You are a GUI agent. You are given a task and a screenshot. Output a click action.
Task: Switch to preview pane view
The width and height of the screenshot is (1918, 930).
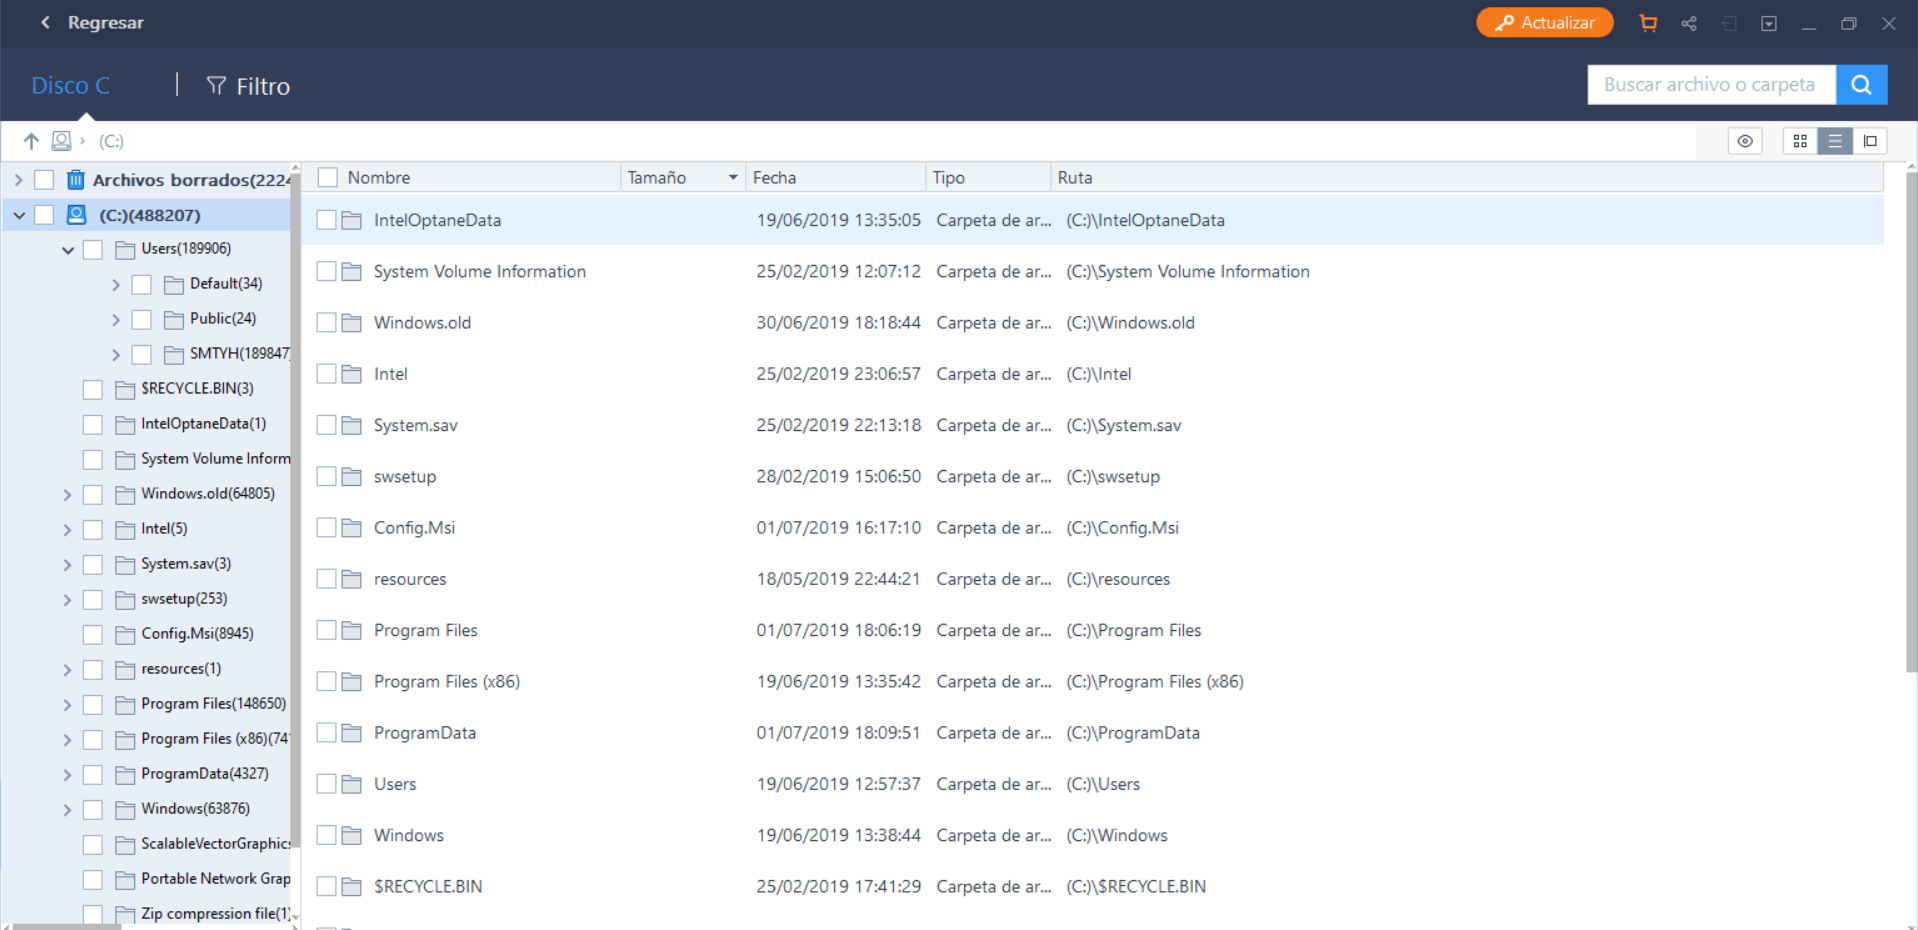coord(1870,141)
